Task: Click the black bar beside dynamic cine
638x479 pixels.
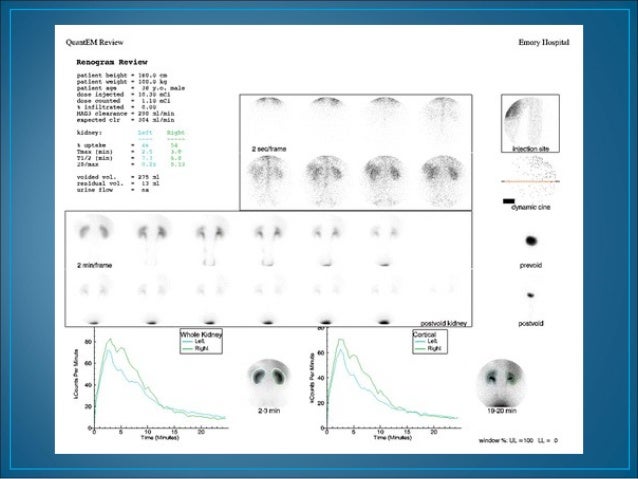Action: pyautogui.click(x=511, y=202)
